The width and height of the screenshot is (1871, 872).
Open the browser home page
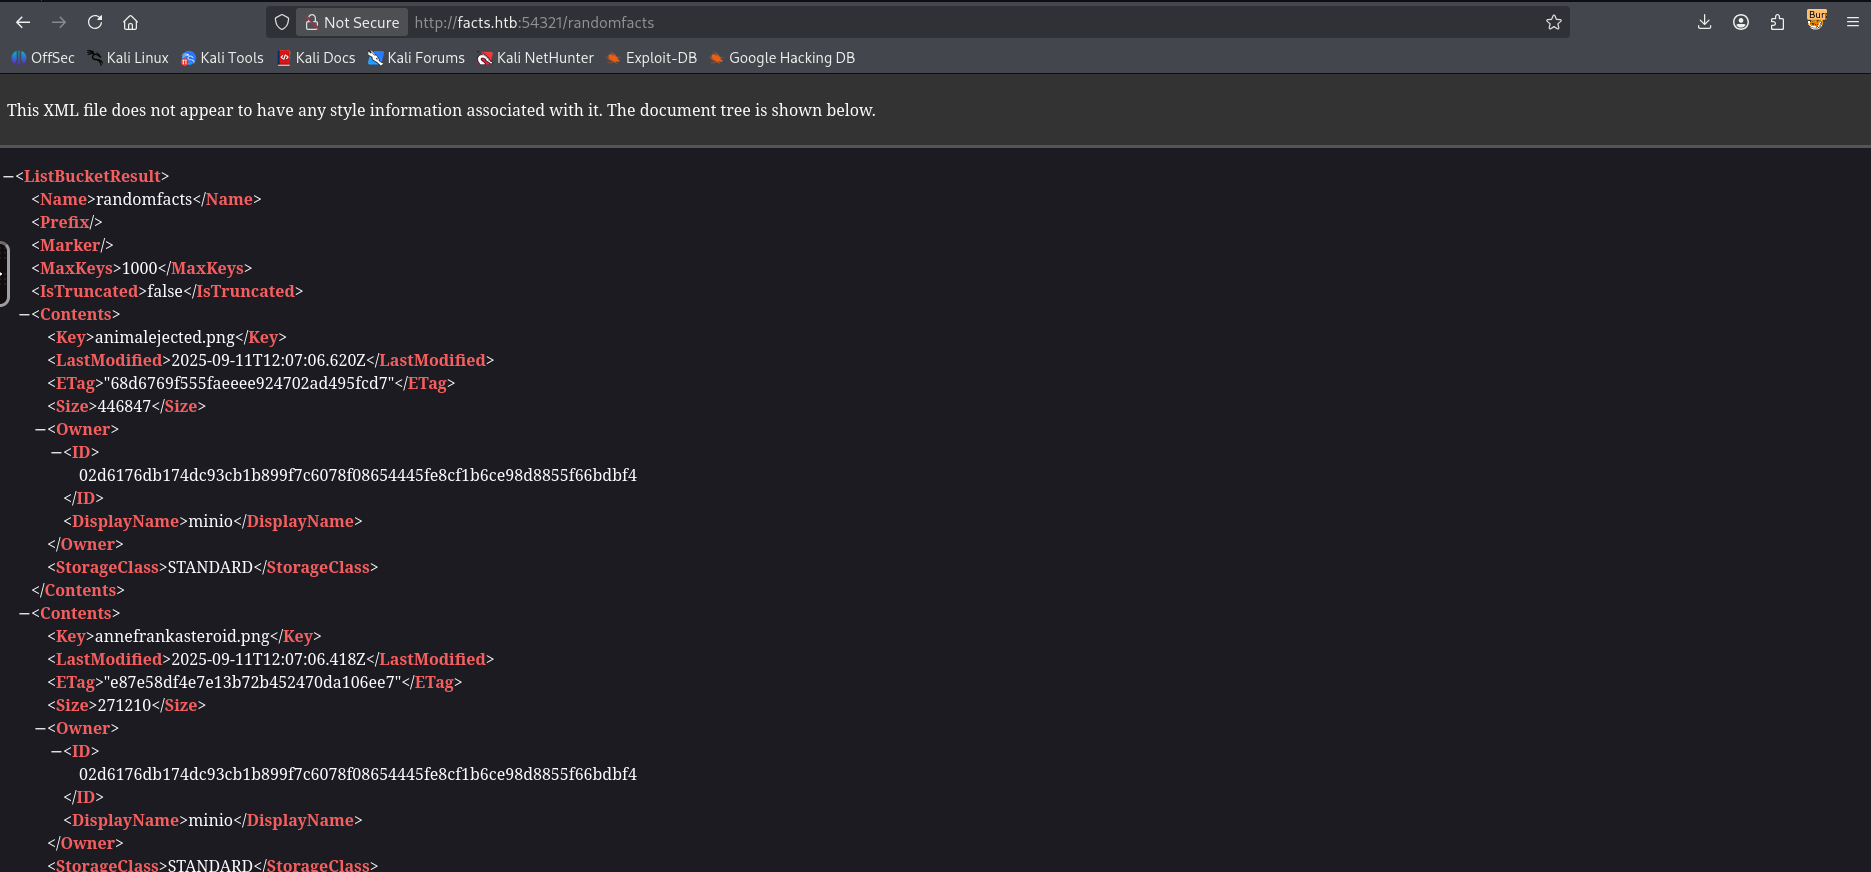click(x=130, y=22)
